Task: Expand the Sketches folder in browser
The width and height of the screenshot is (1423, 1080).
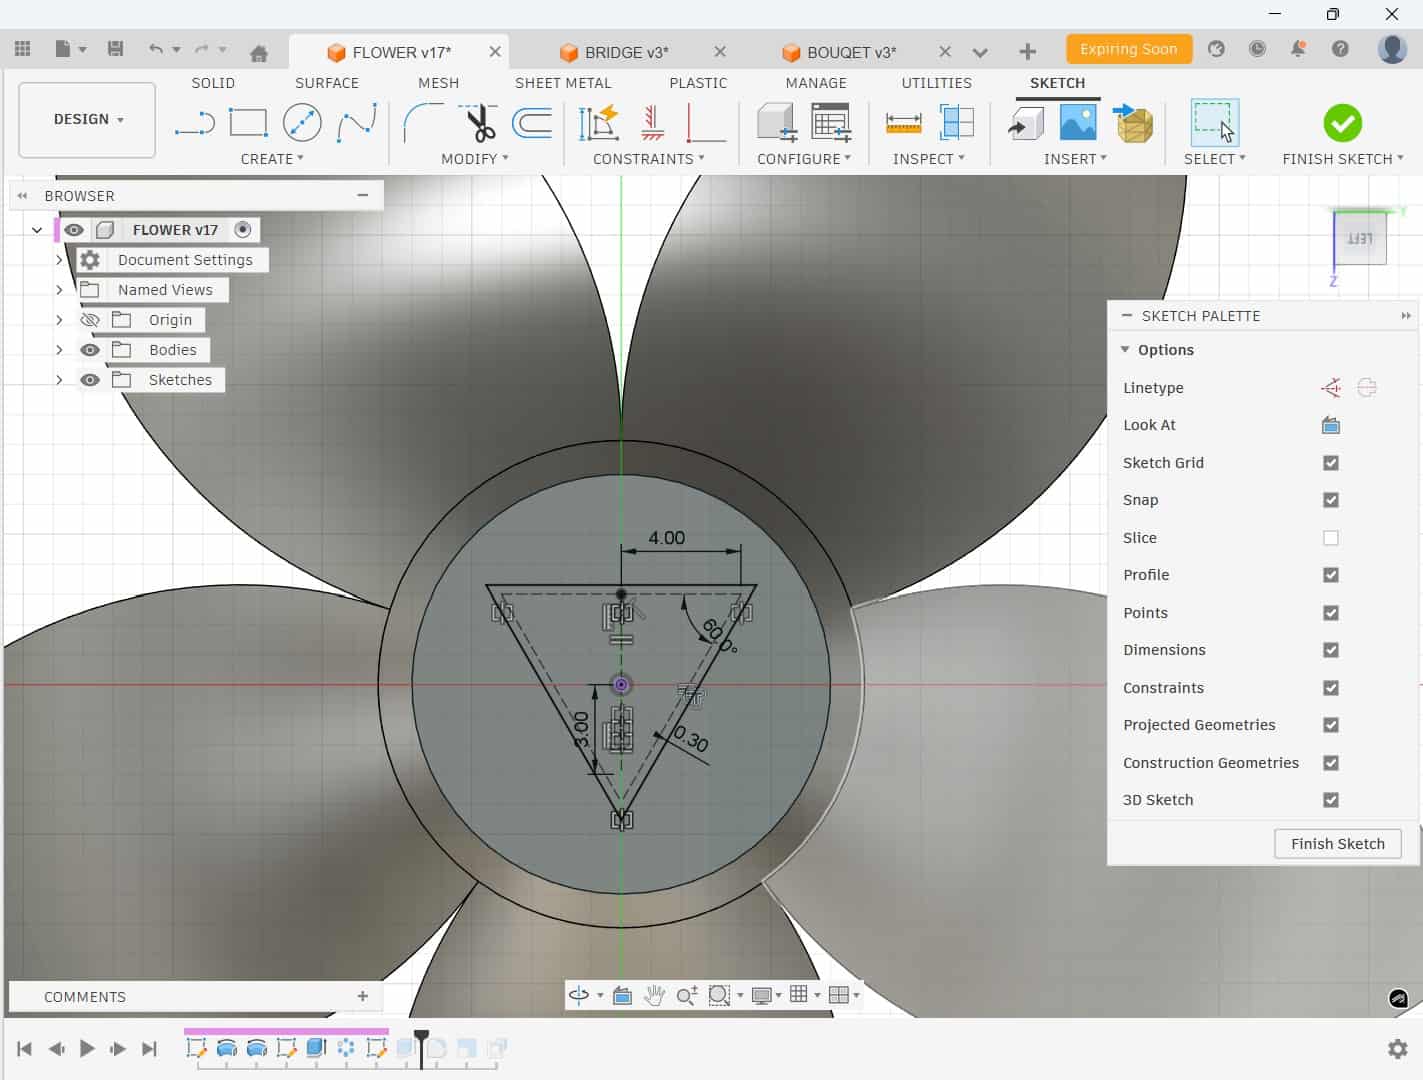Action: coord(59,380)
